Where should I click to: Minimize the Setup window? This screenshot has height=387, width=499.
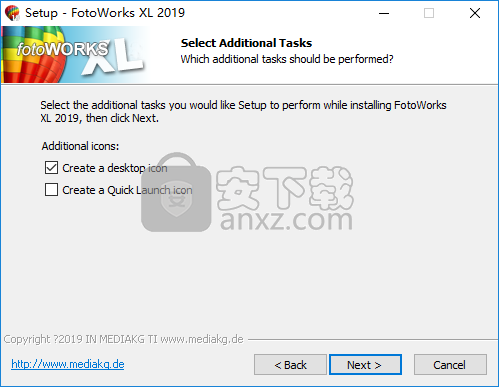[x=384, y=13]
